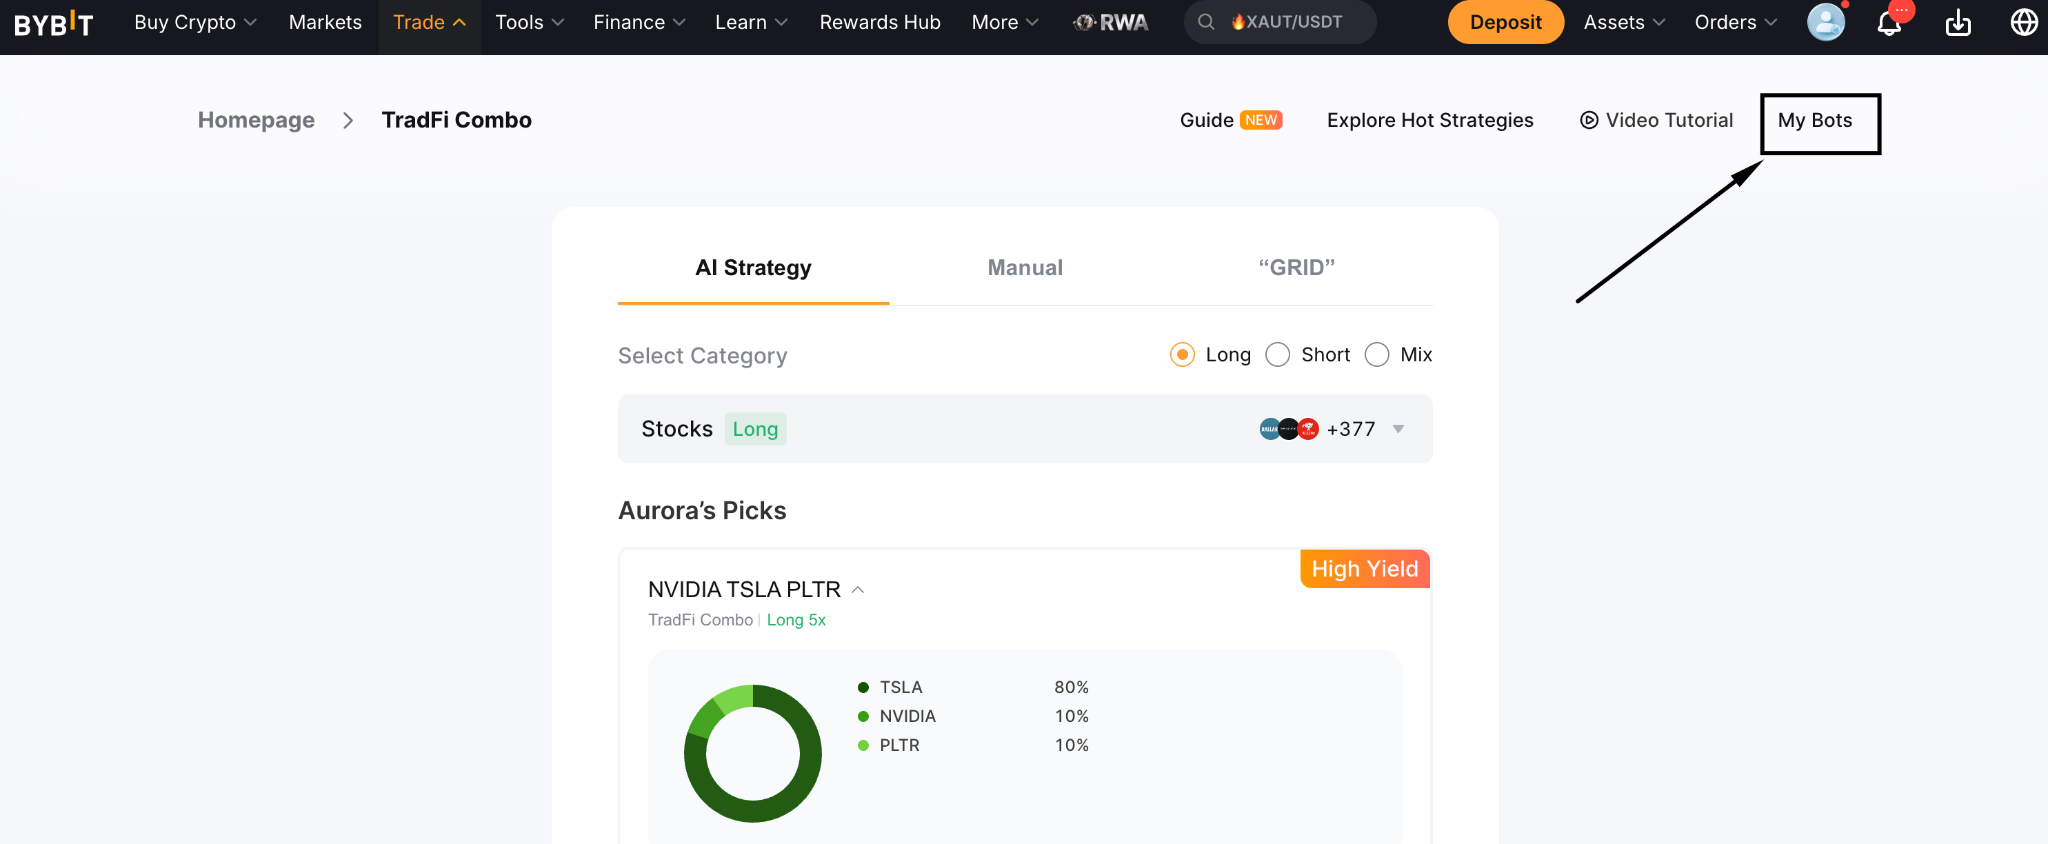Click the RWA logo in the navbar
The height and width of the screenshot is (844, 2048).
(1111, 22)
